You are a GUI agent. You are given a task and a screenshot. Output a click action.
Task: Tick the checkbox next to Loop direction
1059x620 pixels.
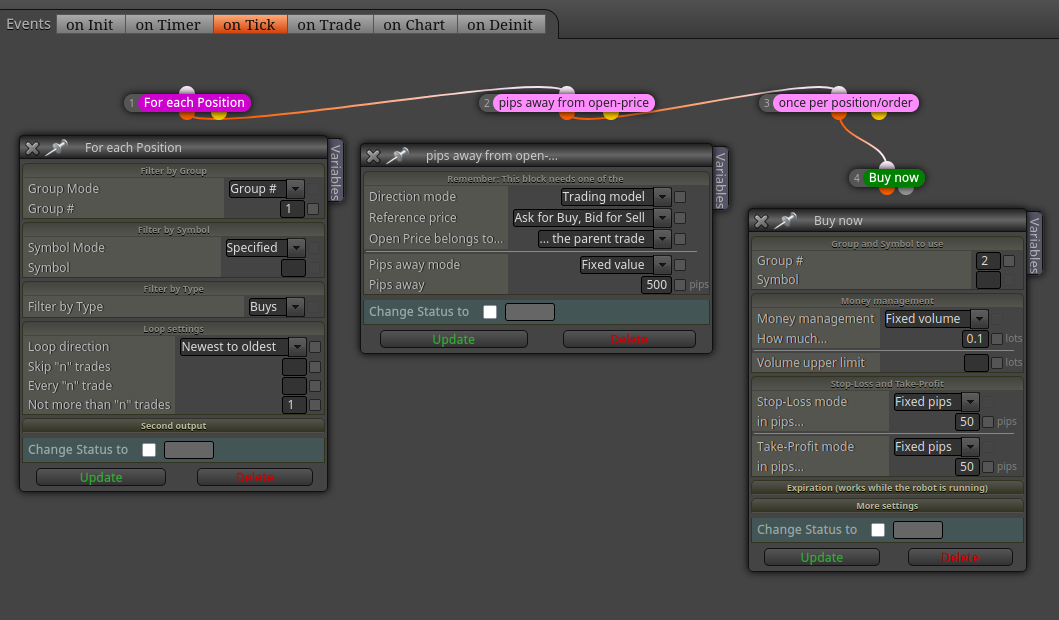click(x=315, y=347)
